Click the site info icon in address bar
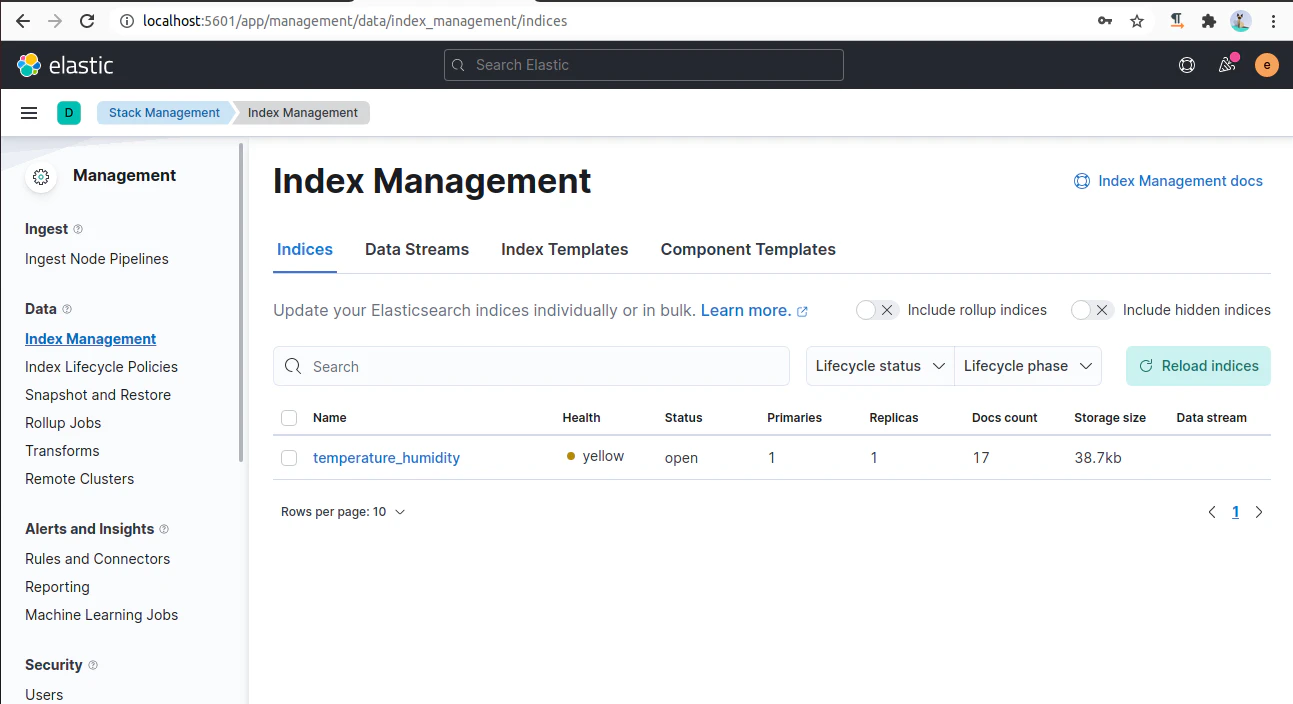Viewport: 1293px width, 704px height. click(126, 21)
